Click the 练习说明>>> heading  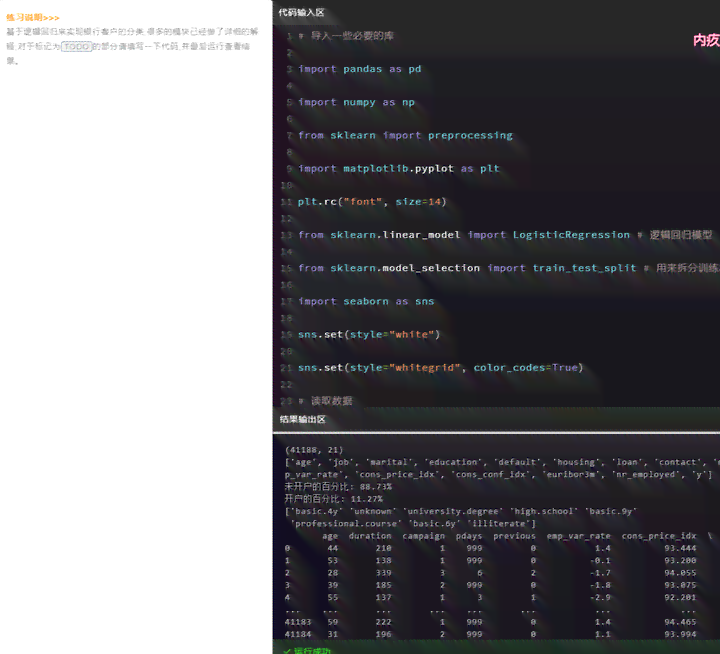coord(33,17)
